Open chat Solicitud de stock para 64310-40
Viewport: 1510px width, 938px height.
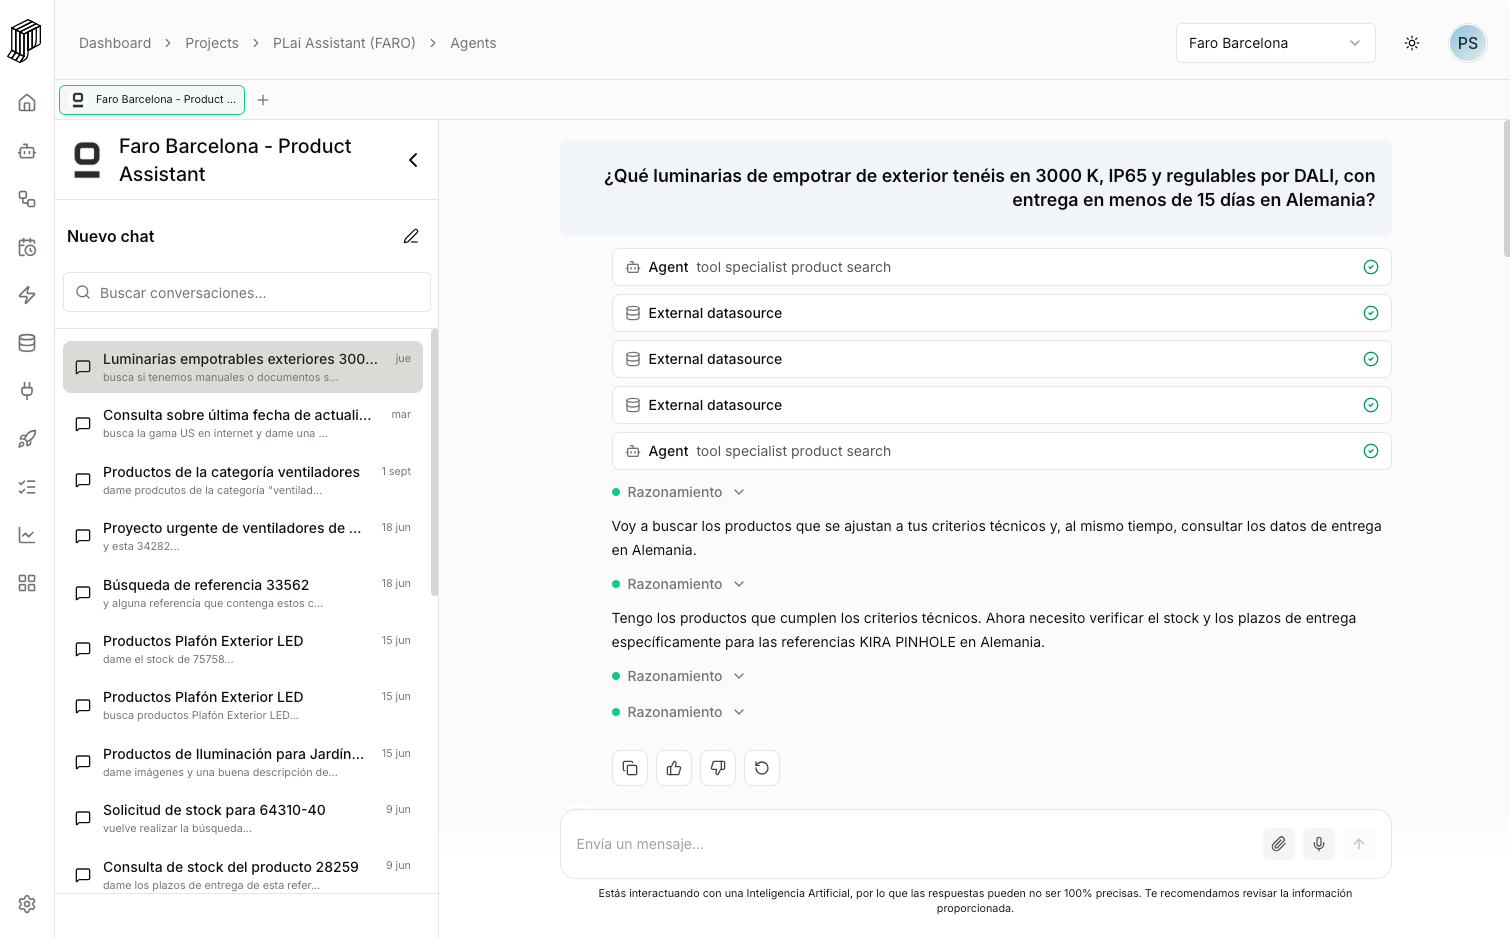pyautogui.click(x=243, y=818)
